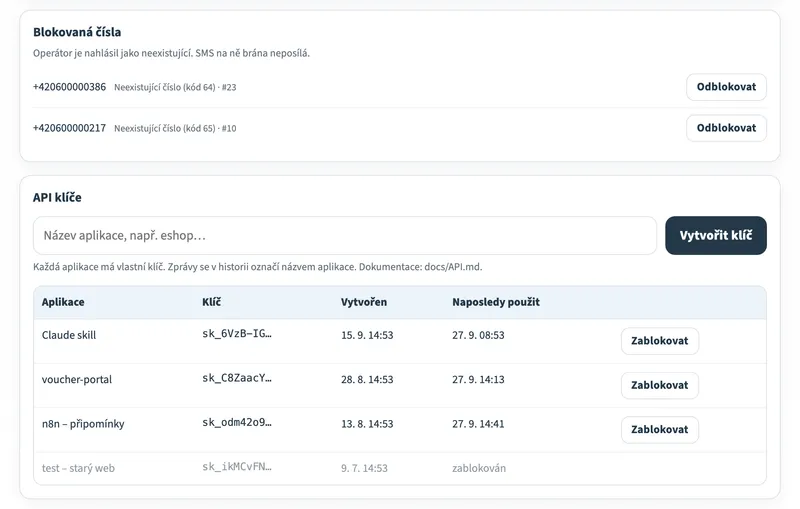Viewport: 800px width, 509px height.
Task: Select the voucher-portal application name
Action: [77, 379]
